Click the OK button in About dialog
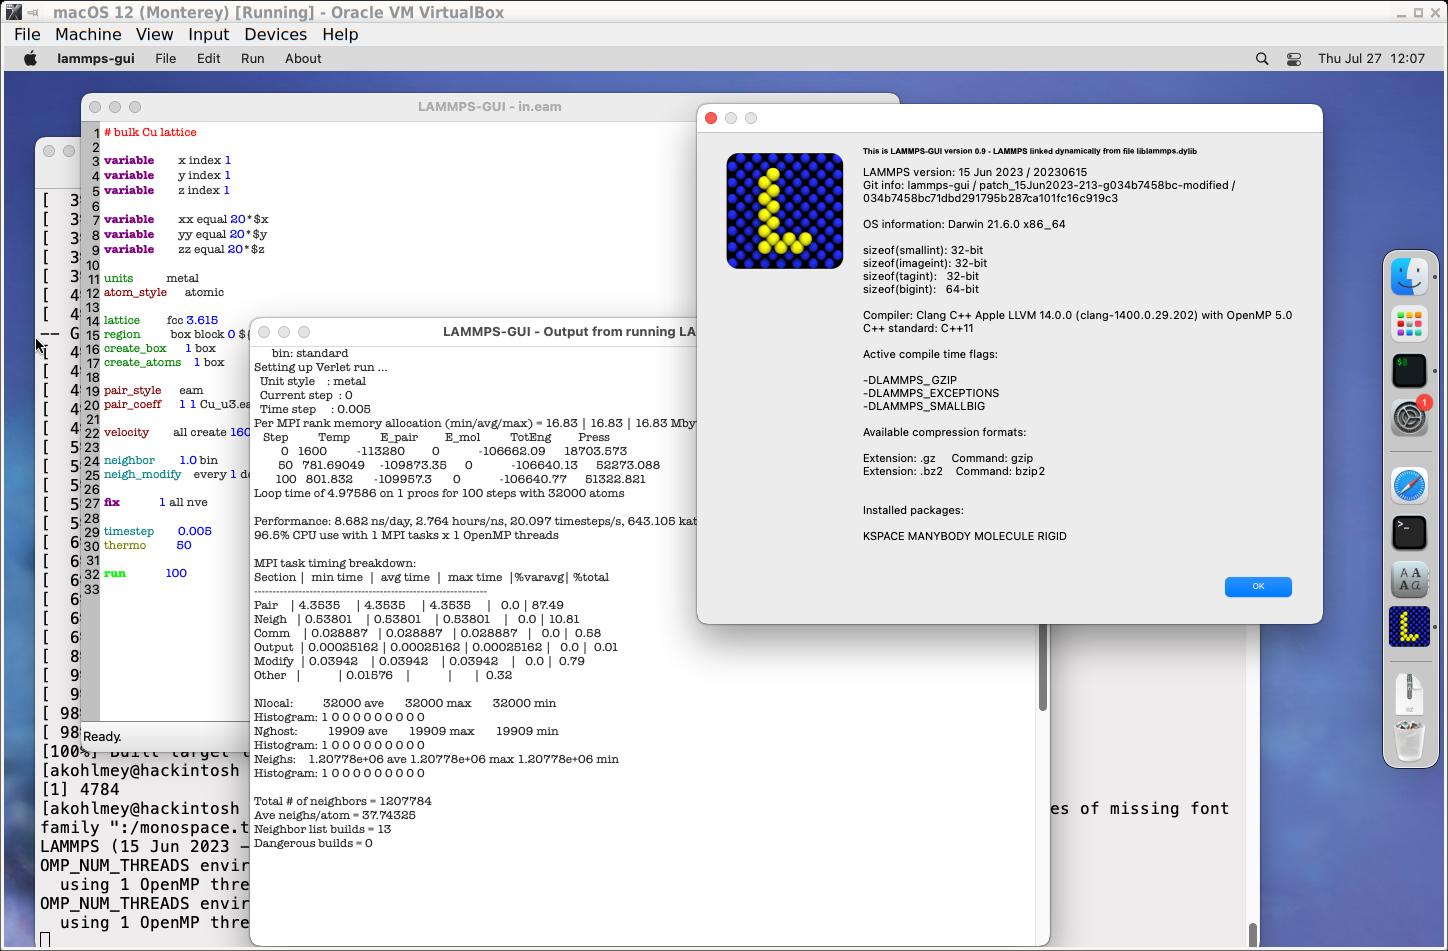The height and width of the screenshot is (951, 1448). (1258, 587)
